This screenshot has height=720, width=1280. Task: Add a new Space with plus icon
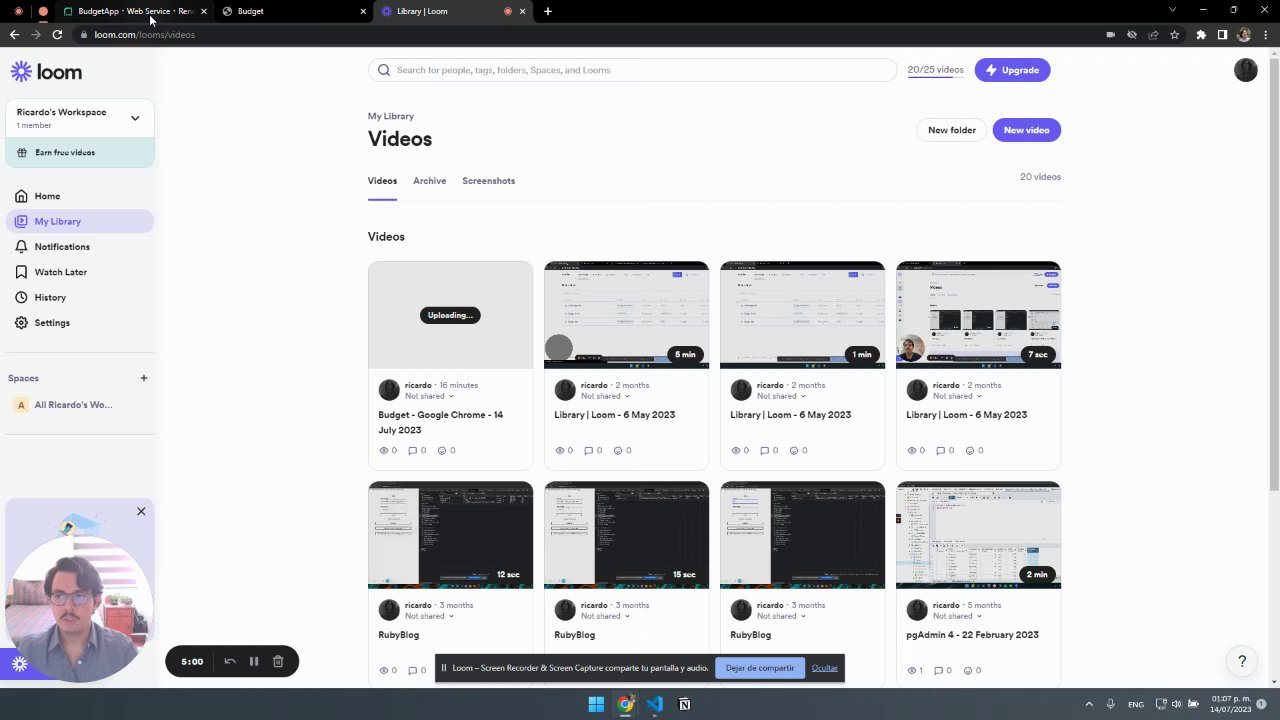click(x=144, y=378)
